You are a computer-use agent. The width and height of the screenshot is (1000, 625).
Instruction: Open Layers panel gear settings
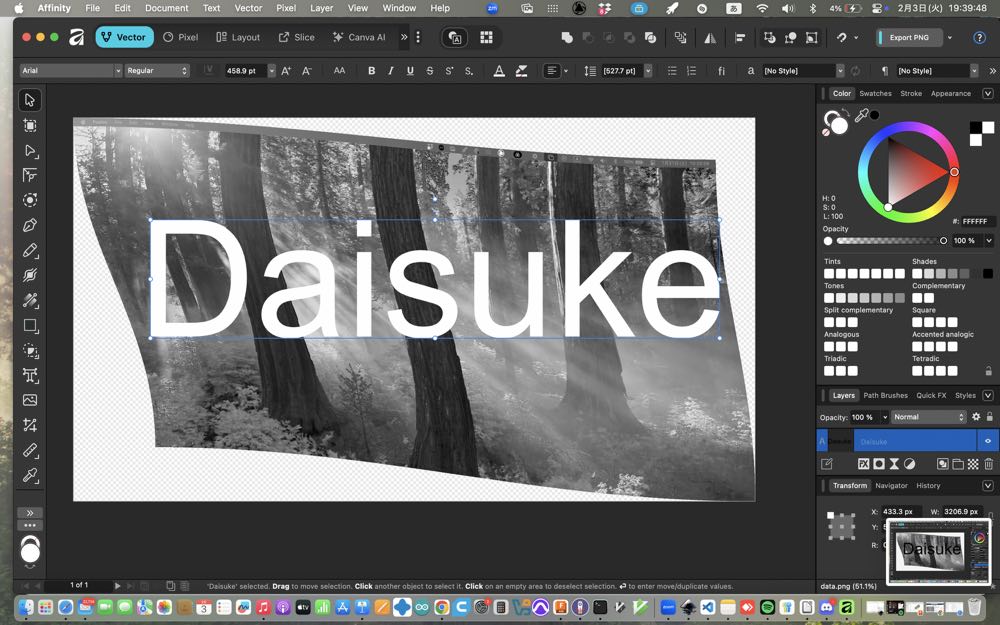pos(976,416)
